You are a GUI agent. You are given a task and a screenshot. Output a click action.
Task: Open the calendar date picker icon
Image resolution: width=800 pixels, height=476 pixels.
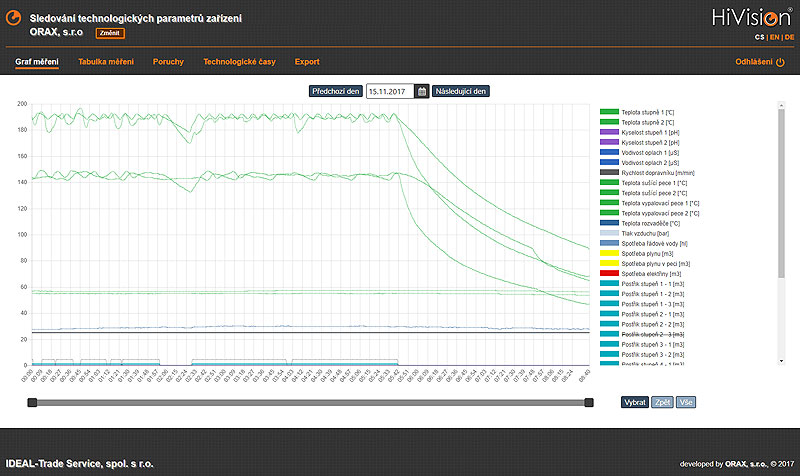[x=422, y=91]
